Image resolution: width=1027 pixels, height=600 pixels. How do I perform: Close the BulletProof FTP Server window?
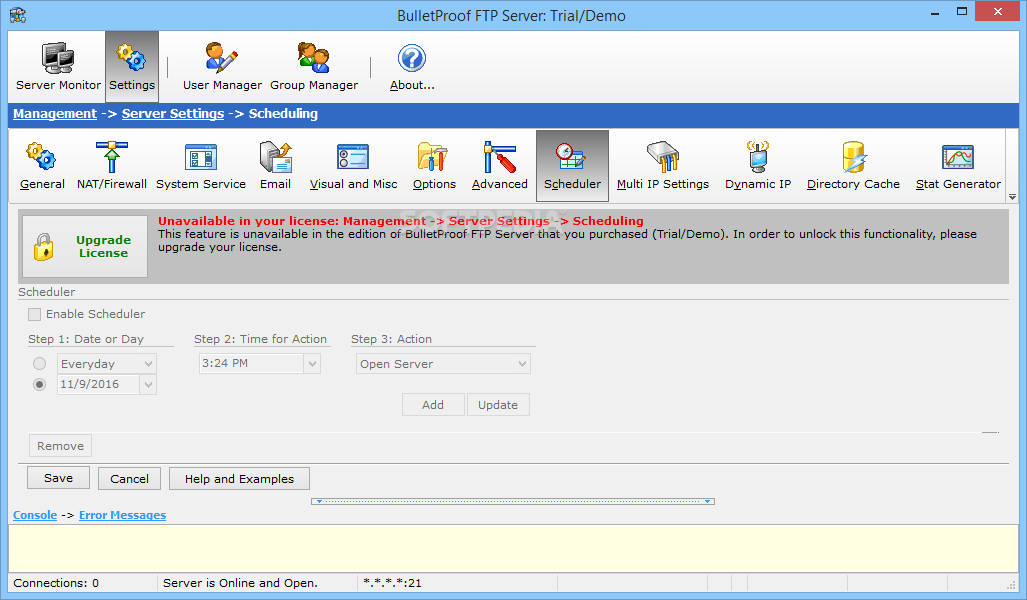(x=998, y=12)
